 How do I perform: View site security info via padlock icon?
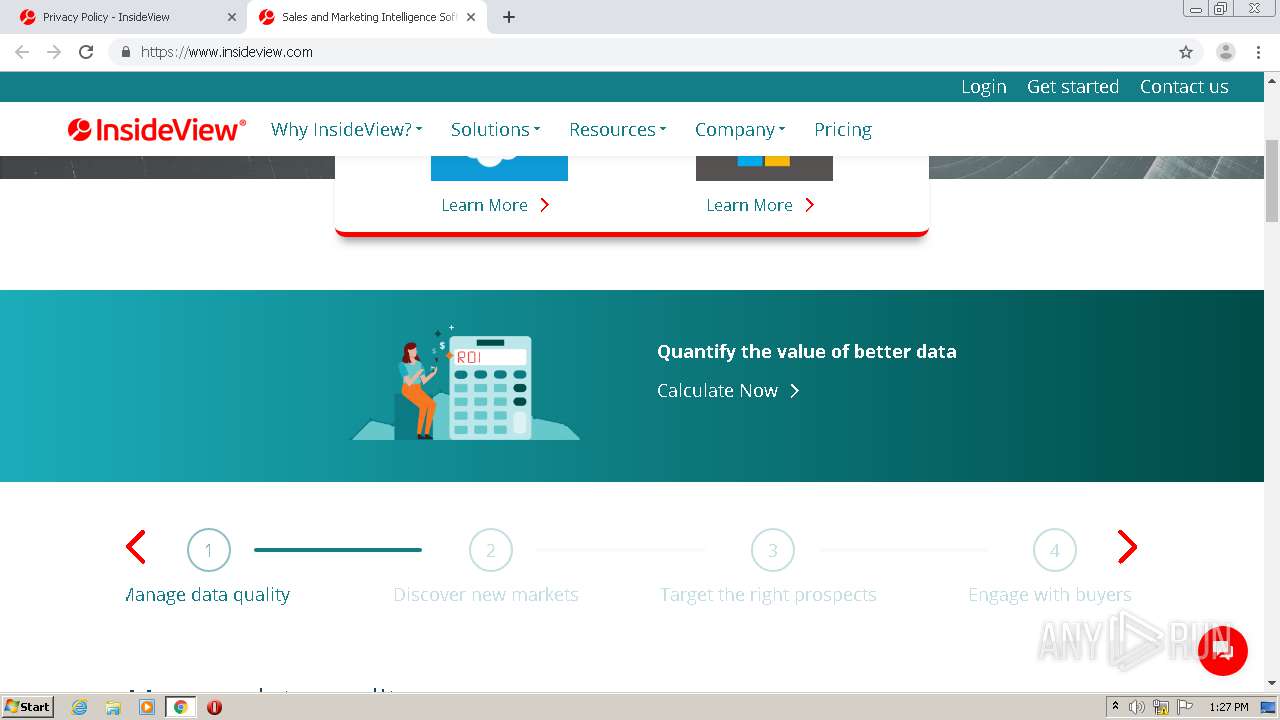tap(126, 52)
